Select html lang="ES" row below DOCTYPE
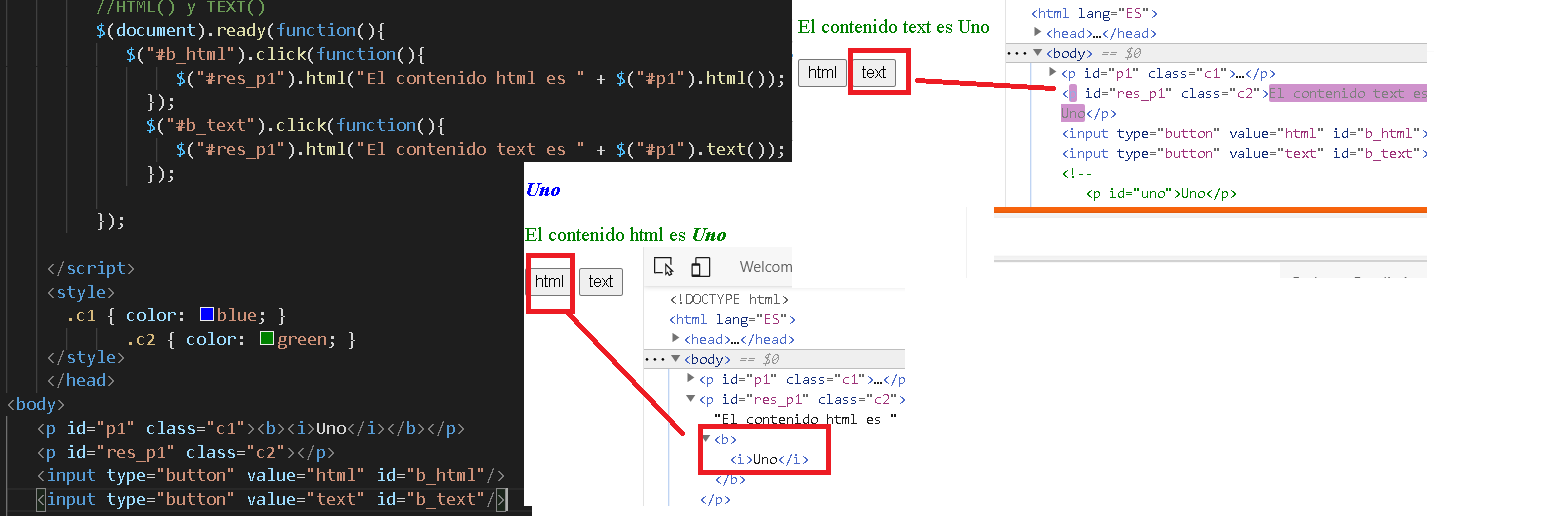 [732, 319]
